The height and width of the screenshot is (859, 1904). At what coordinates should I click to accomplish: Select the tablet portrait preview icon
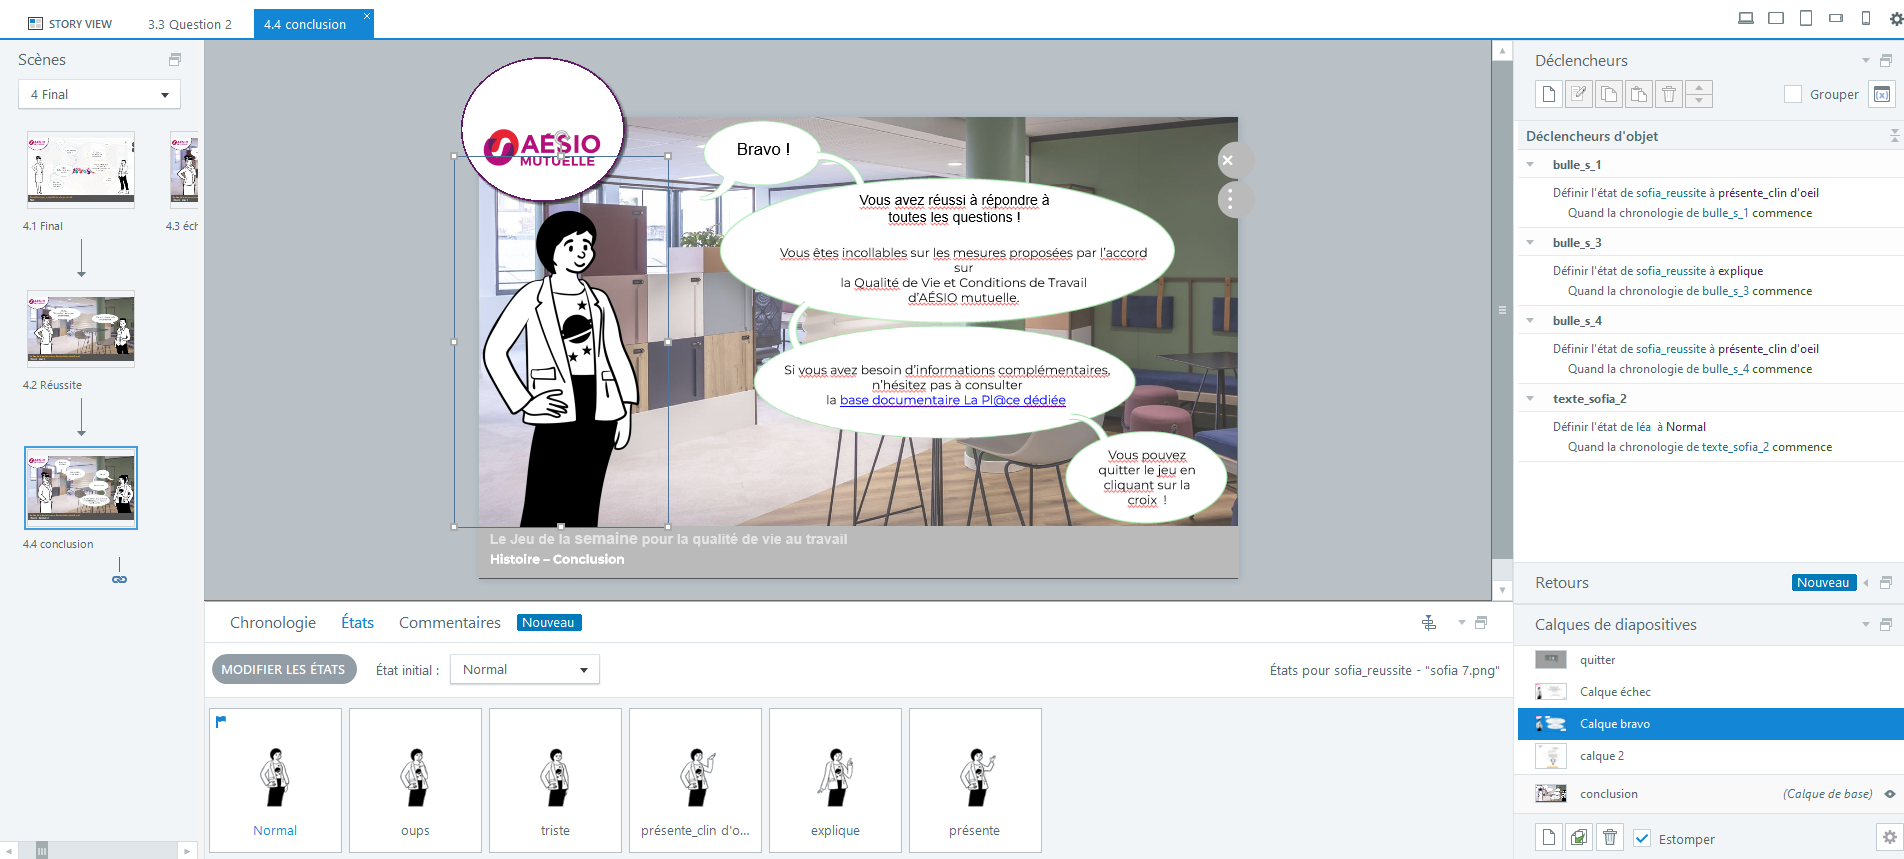click(1805, 18)
